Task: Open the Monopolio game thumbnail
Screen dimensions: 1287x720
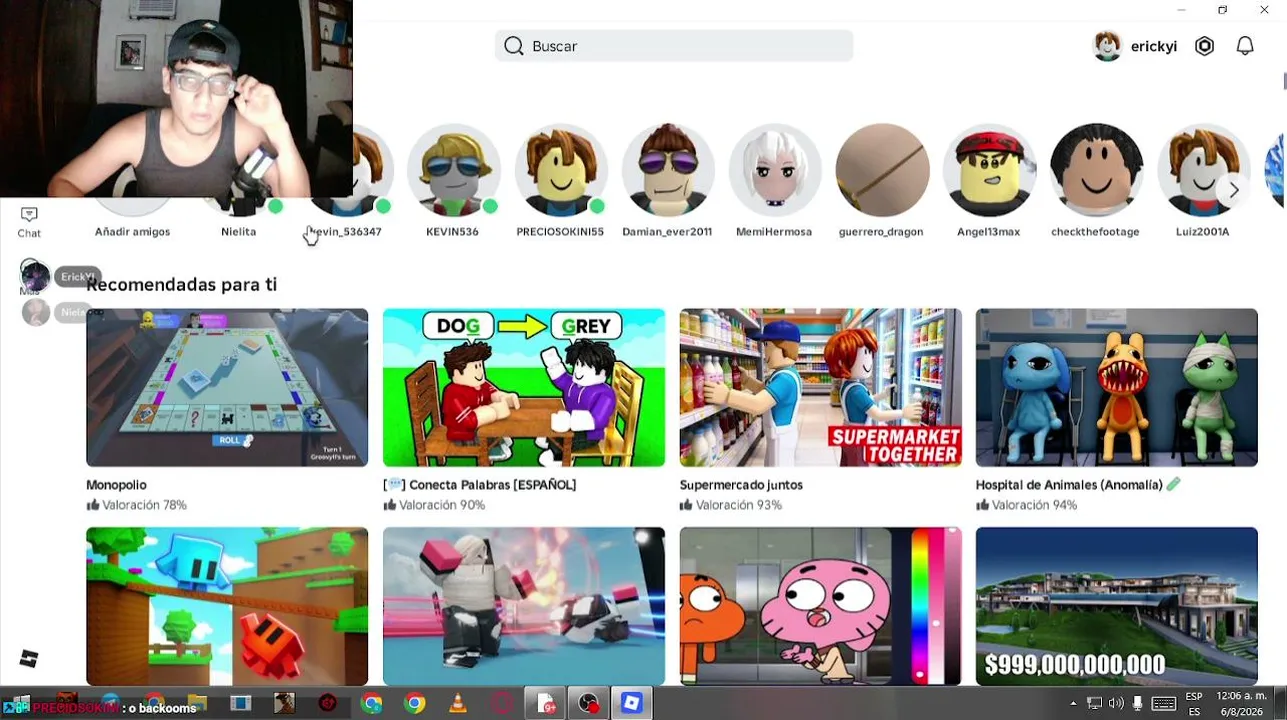Action: point(227,387)
